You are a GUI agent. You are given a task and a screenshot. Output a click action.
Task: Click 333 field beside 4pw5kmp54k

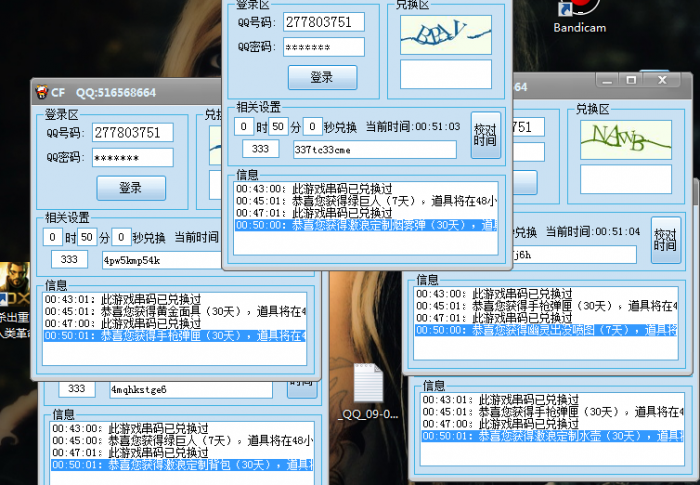click(x=69, y=259)
